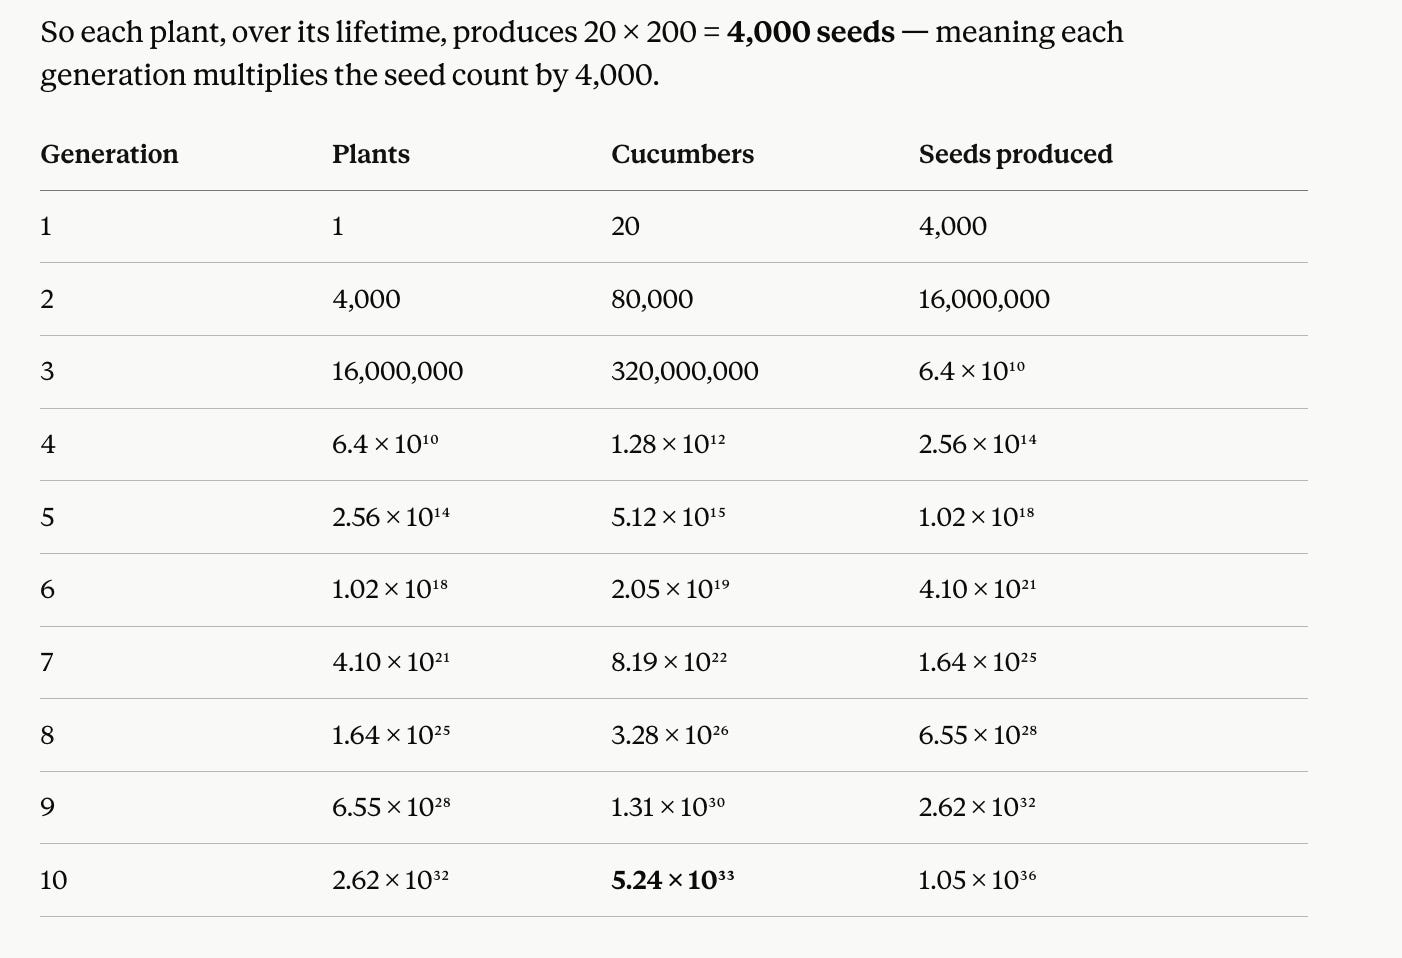Click the 8.19 × 10²² cucumbers cell

pyautogui.click(x=669, y=662)
